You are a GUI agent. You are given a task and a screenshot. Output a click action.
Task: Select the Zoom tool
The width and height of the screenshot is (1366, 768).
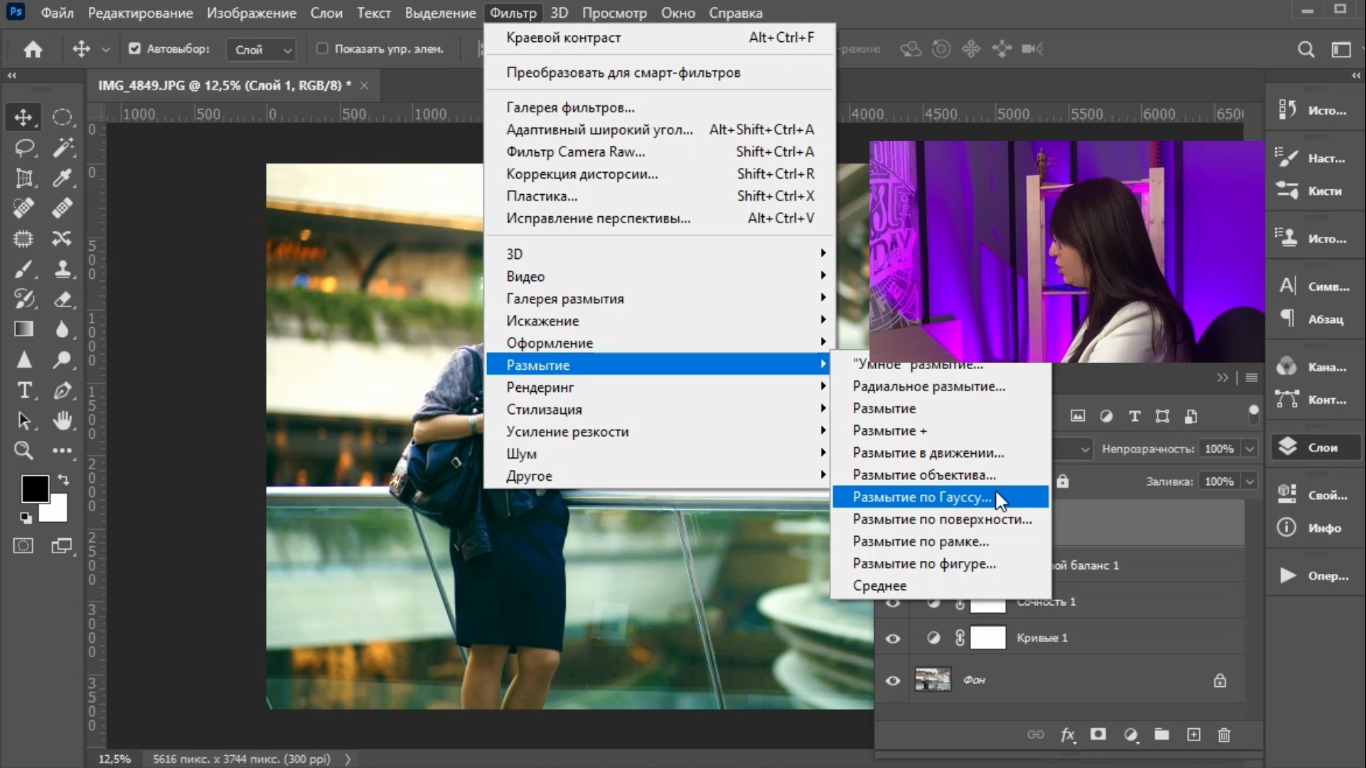tap(24, 451)
